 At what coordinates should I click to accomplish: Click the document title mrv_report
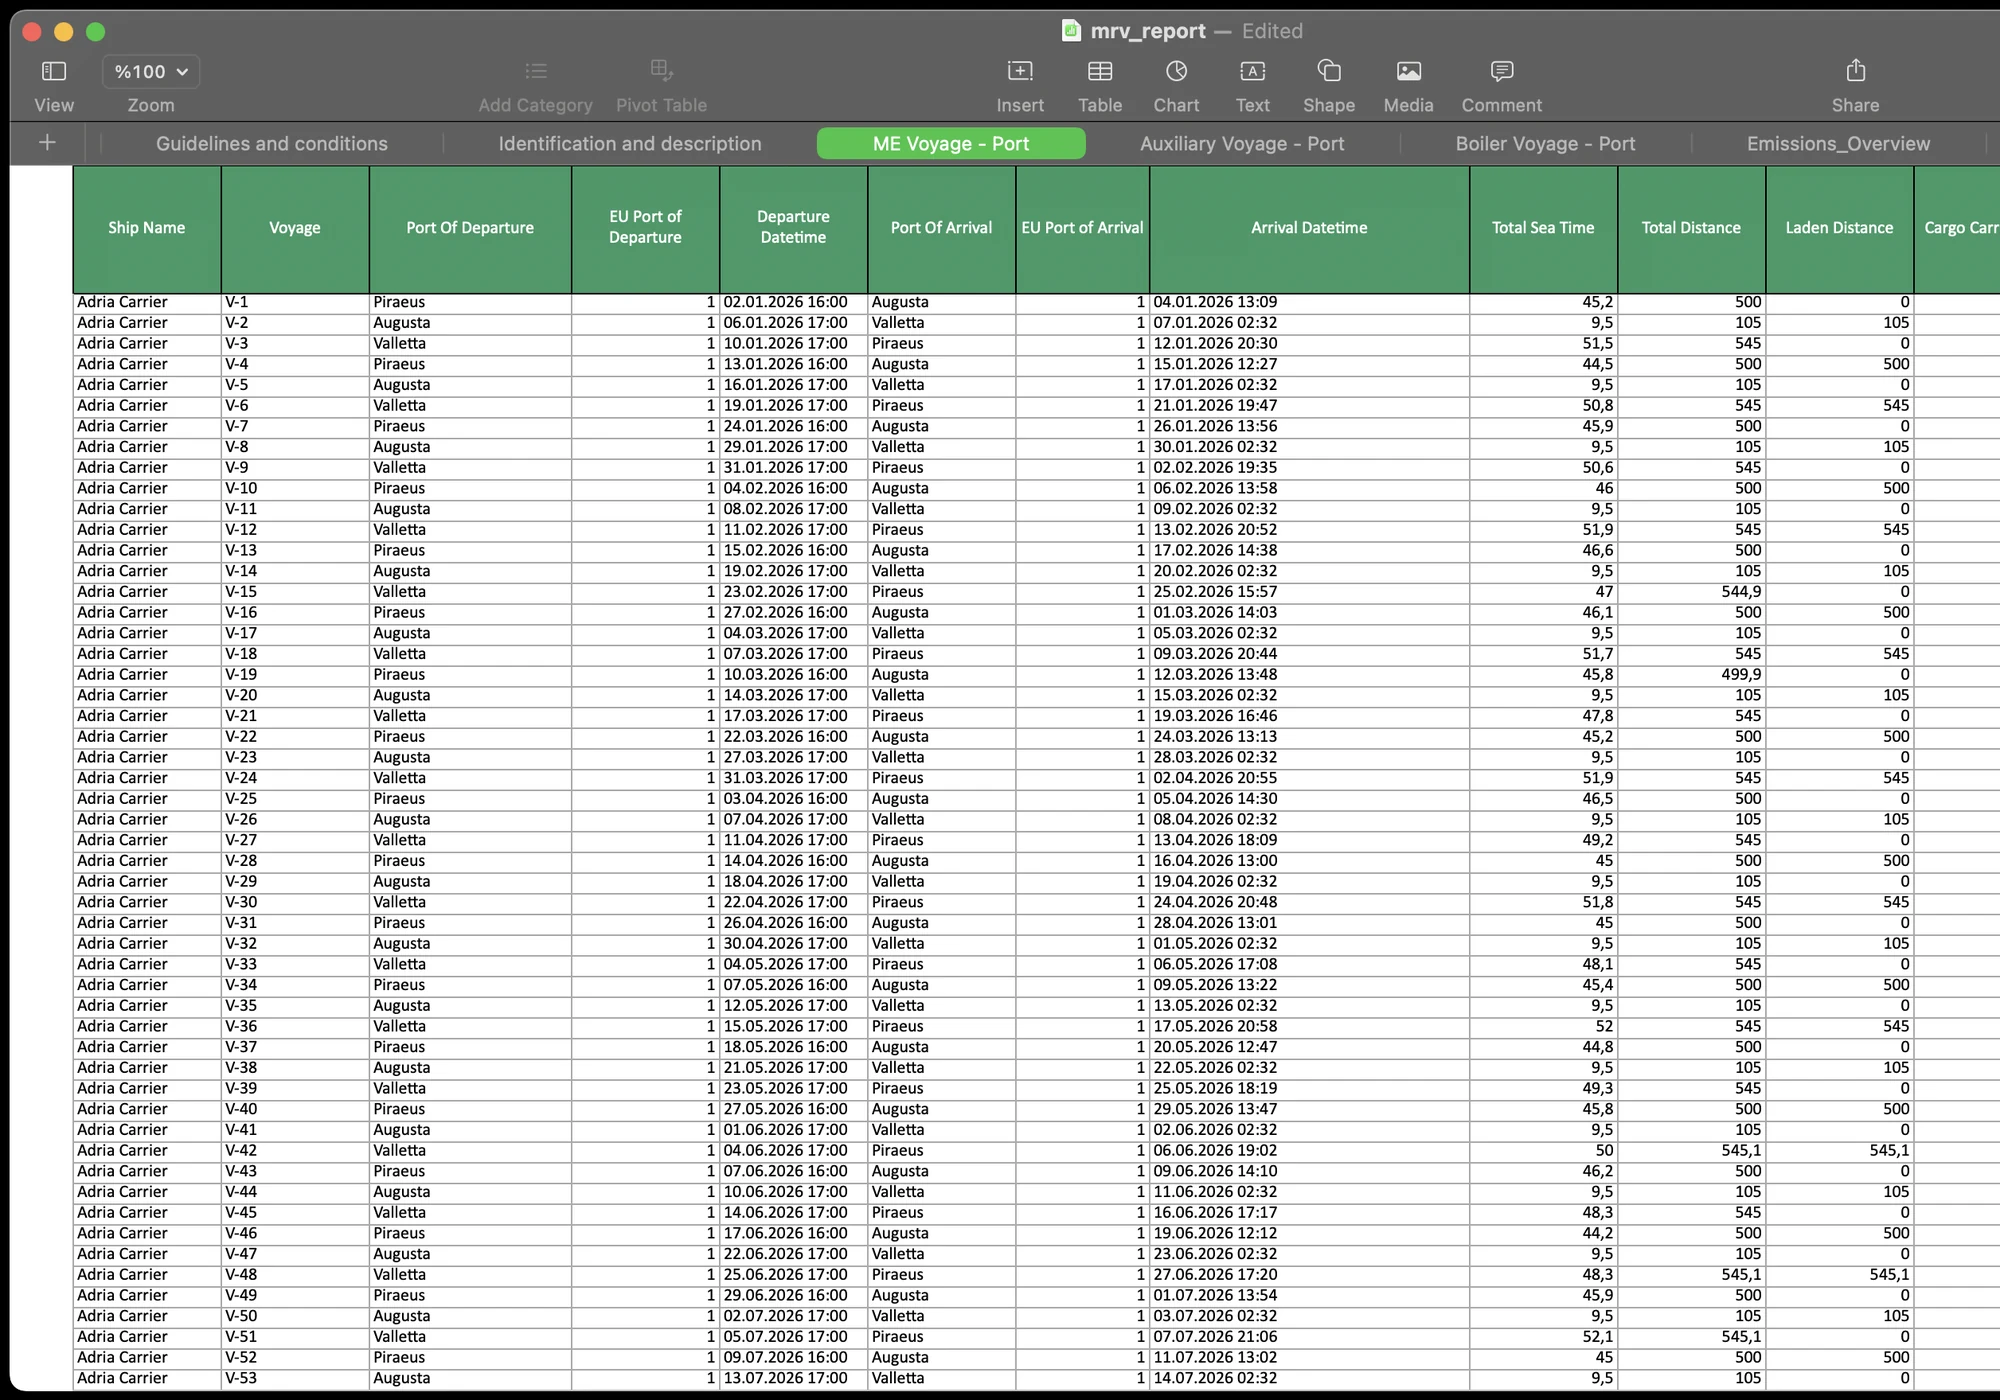tap(1148, 31)
